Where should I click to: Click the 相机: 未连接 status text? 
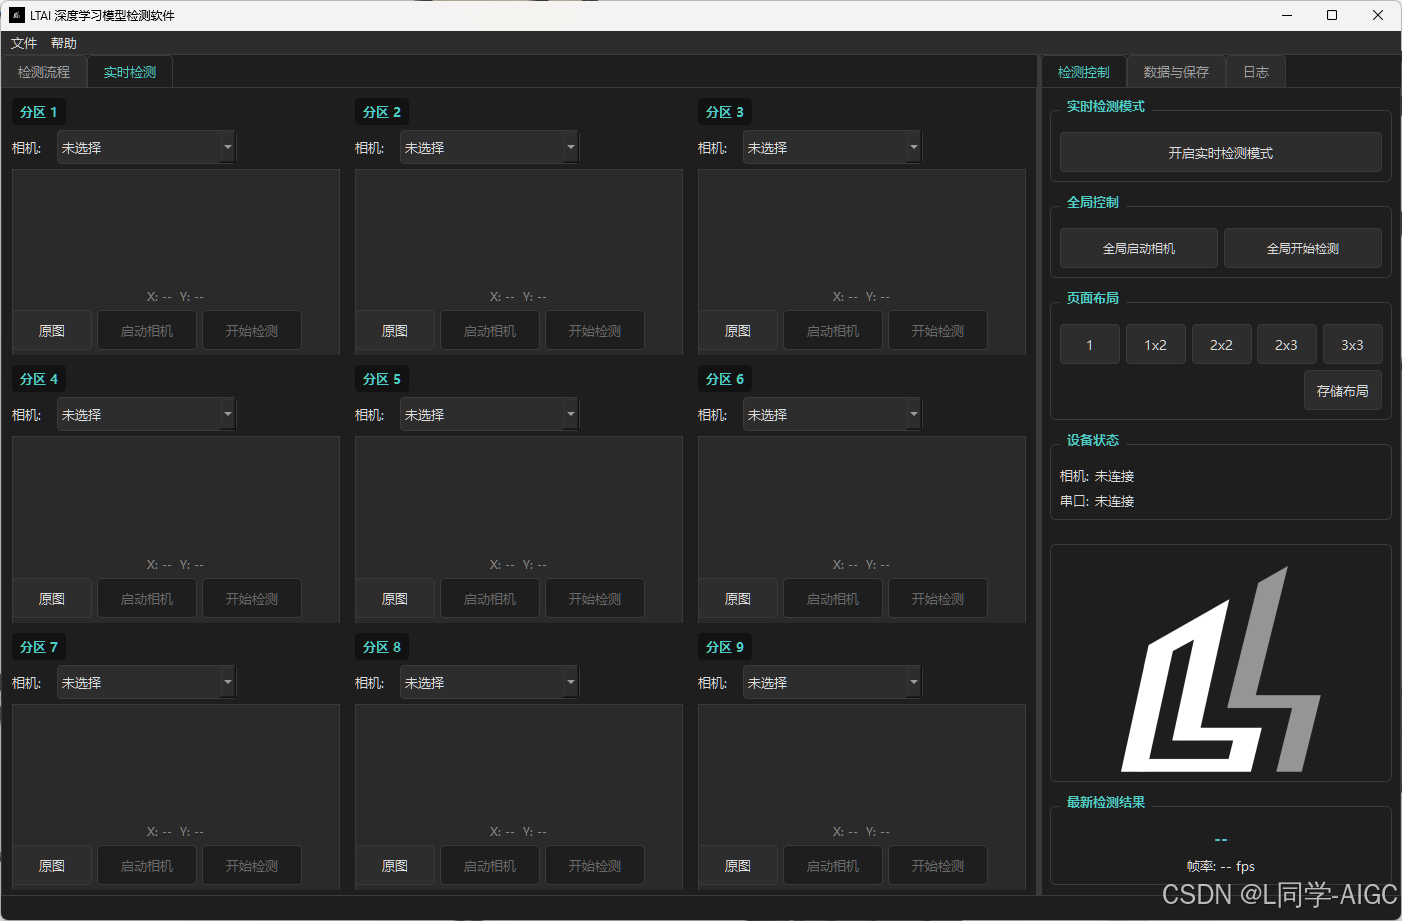(x=1097, y=476)
